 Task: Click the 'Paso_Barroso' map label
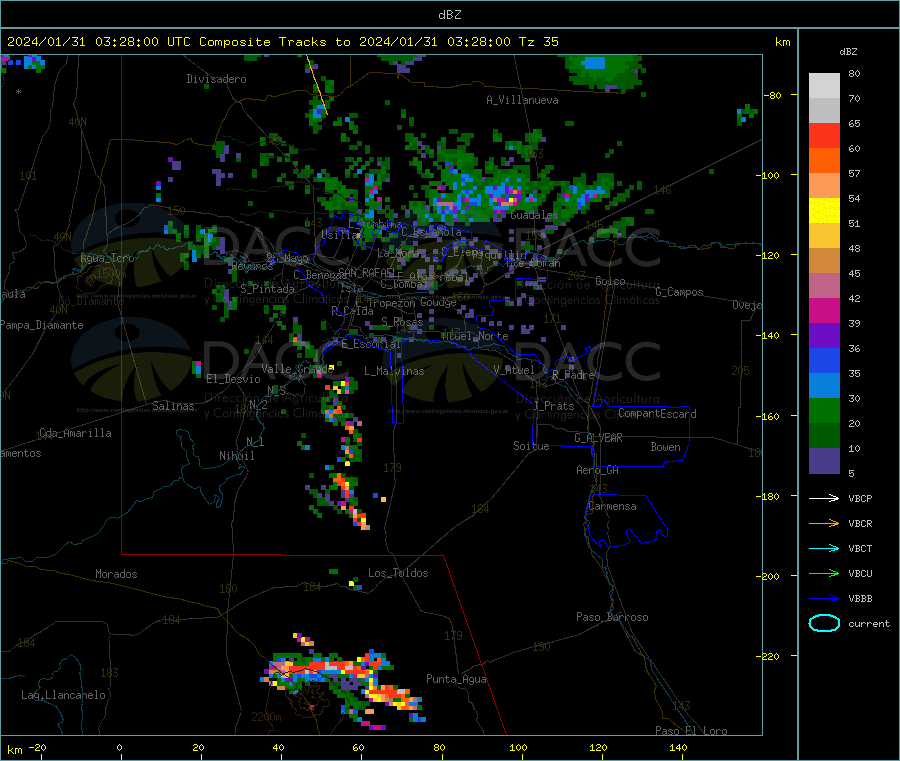click(612, 617)
